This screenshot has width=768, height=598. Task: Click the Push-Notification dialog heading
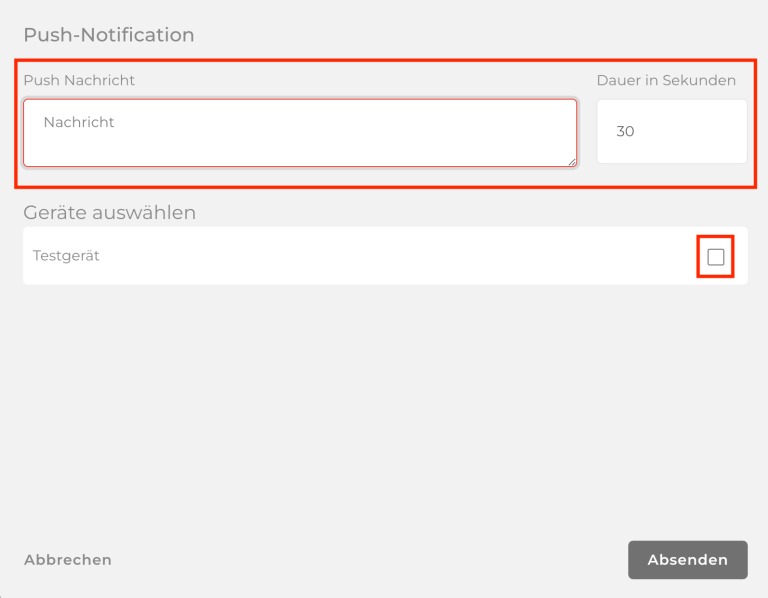109,35
